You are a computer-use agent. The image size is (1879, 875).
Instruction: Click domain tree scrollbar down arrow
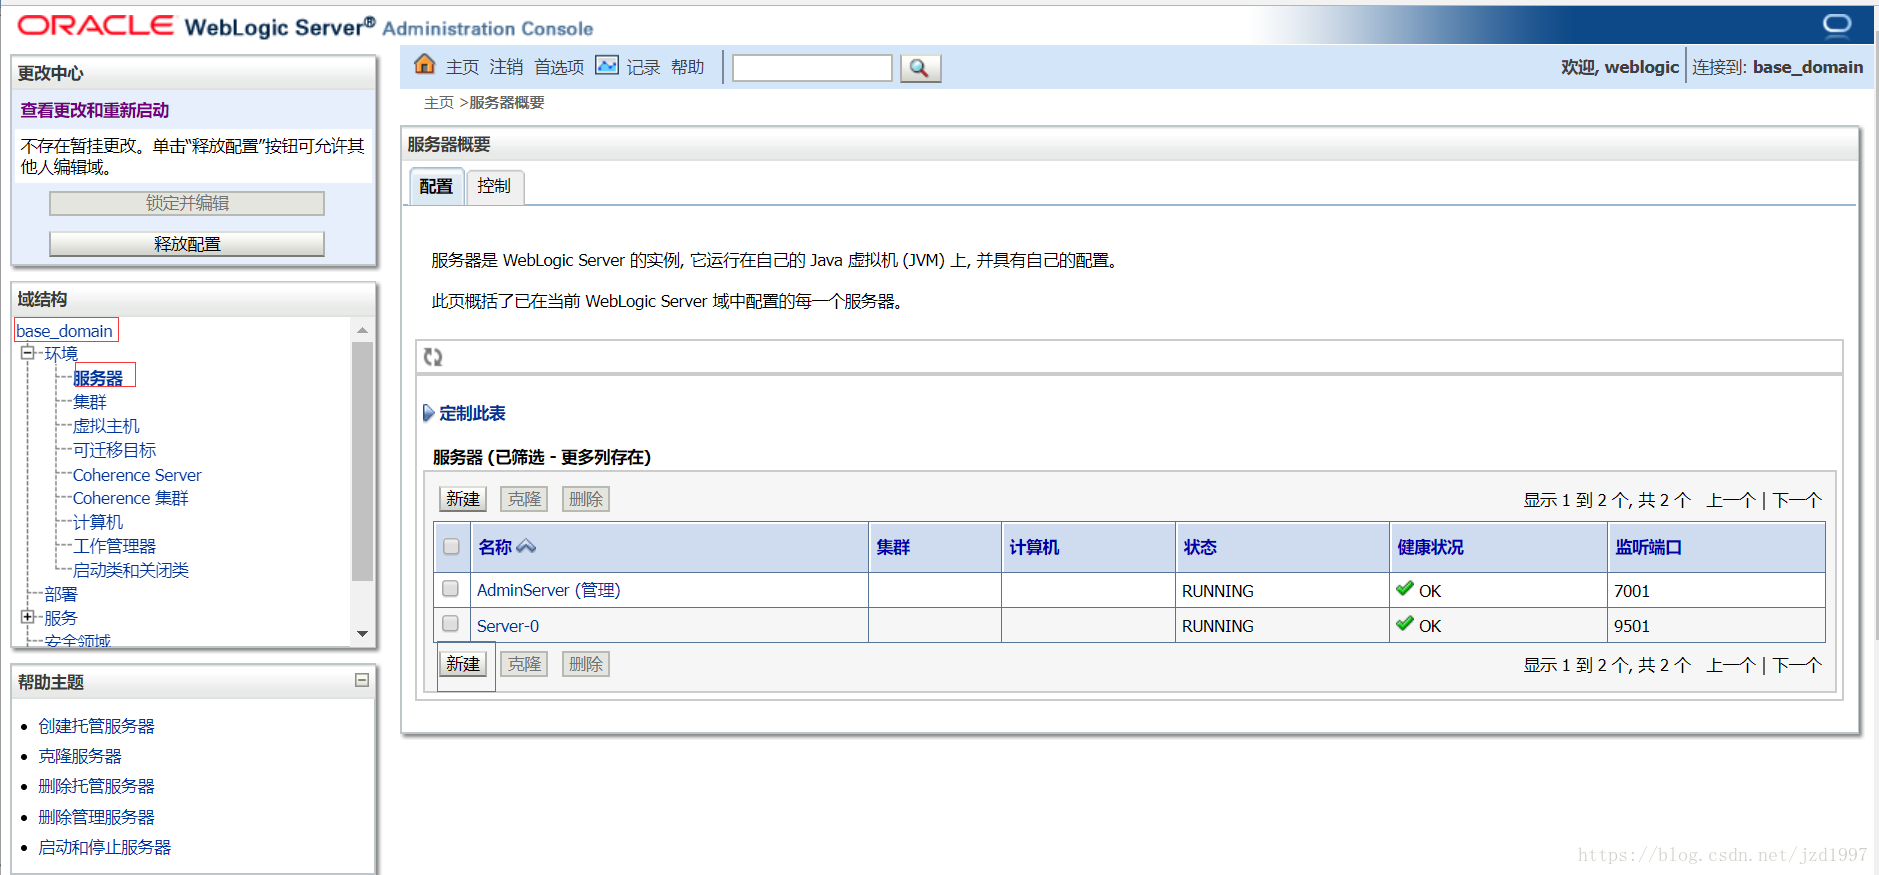(x=362, y=634)
